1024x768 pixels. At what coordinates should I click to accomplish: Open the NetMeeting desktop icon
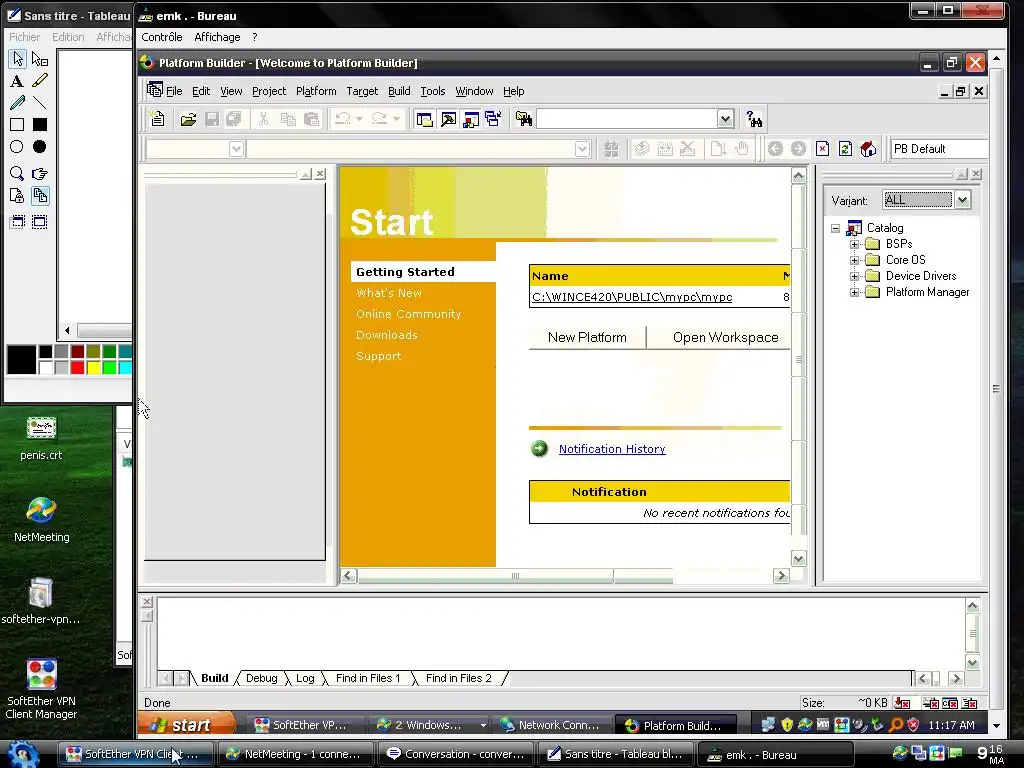tap(41, 520)
